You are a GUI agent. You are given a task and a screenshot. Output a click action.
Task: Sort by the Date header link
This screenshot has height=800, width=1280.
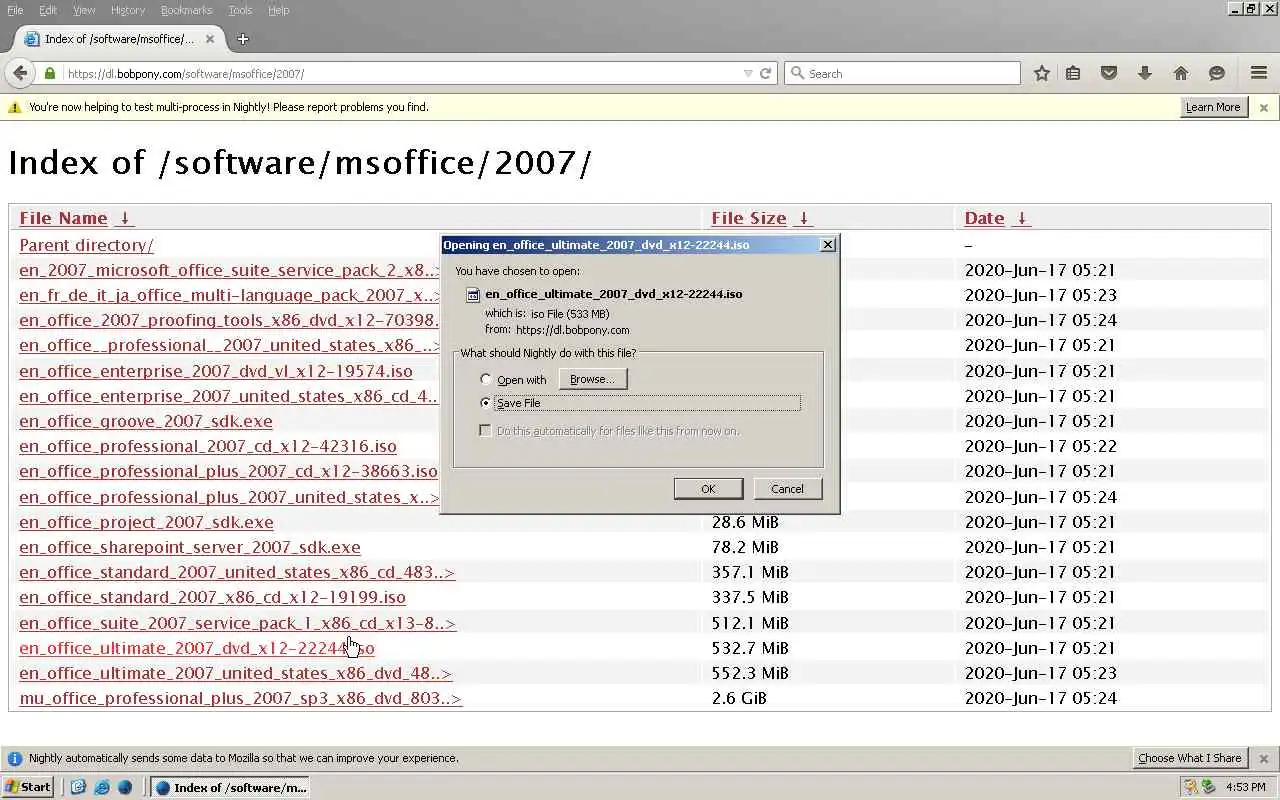click(984, 218)
